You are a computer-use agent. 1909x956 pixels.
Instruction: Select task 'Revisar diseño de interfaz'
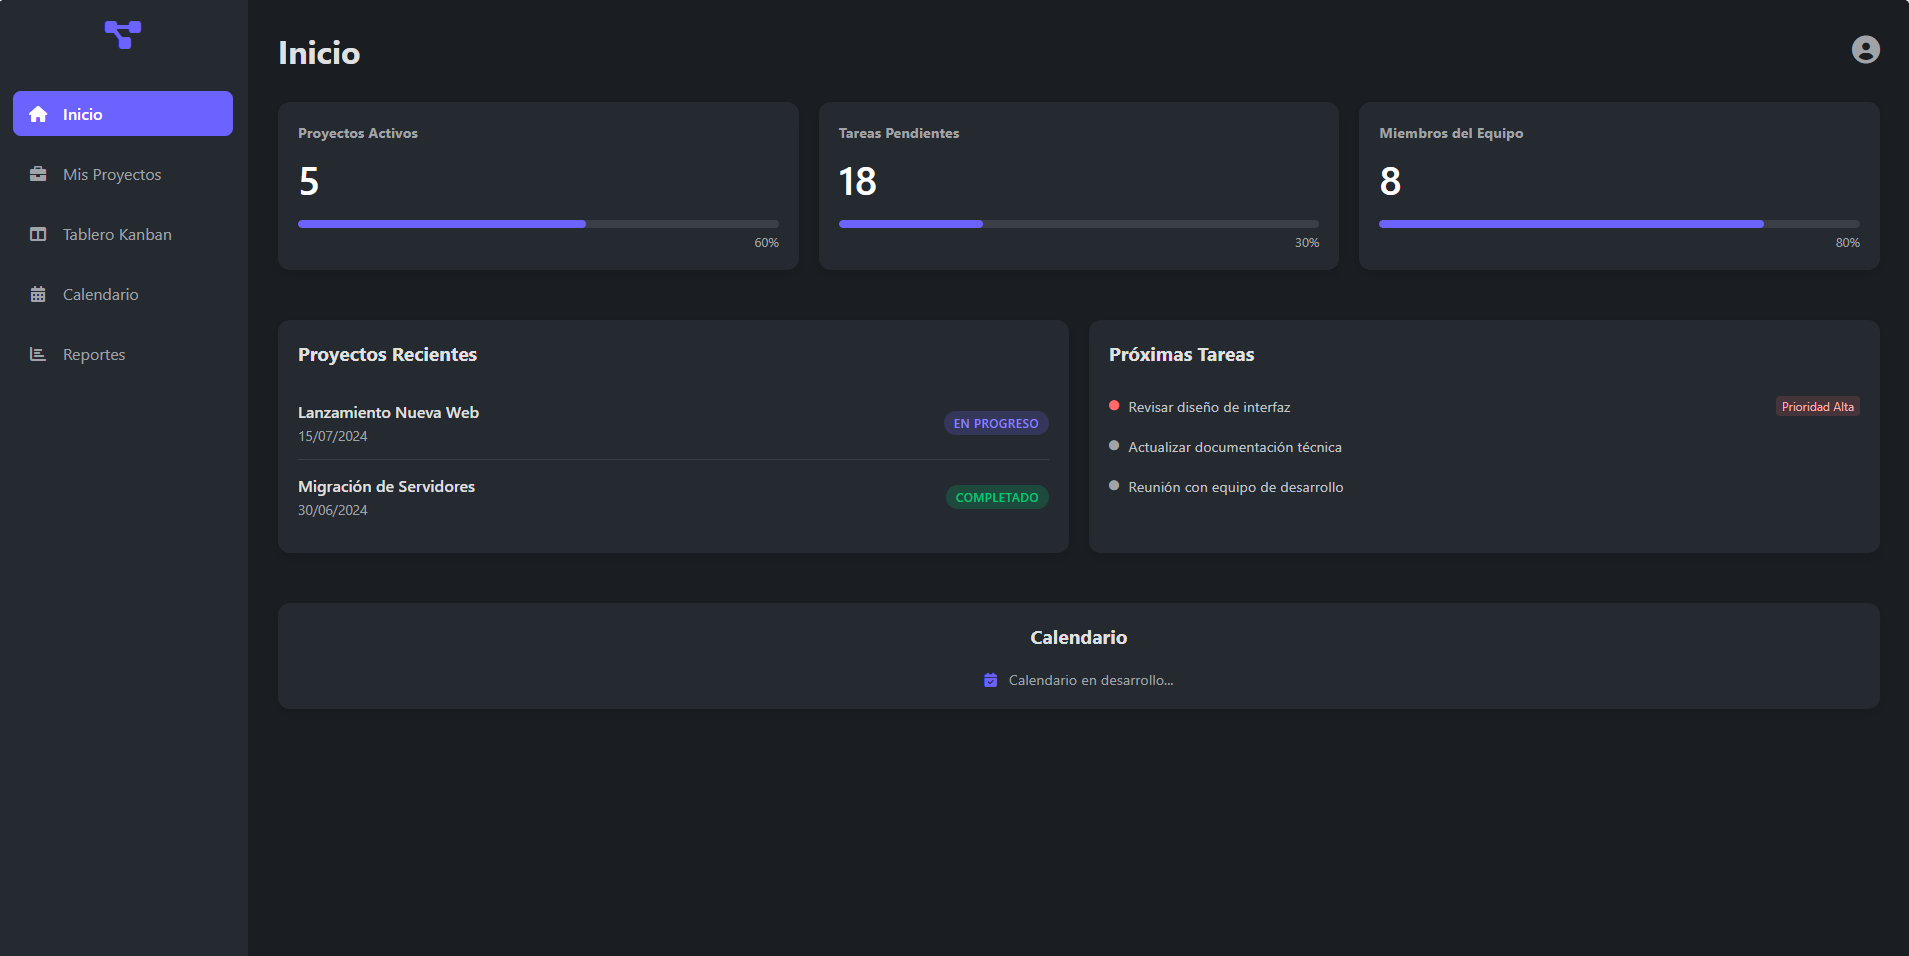[1209, 407]
